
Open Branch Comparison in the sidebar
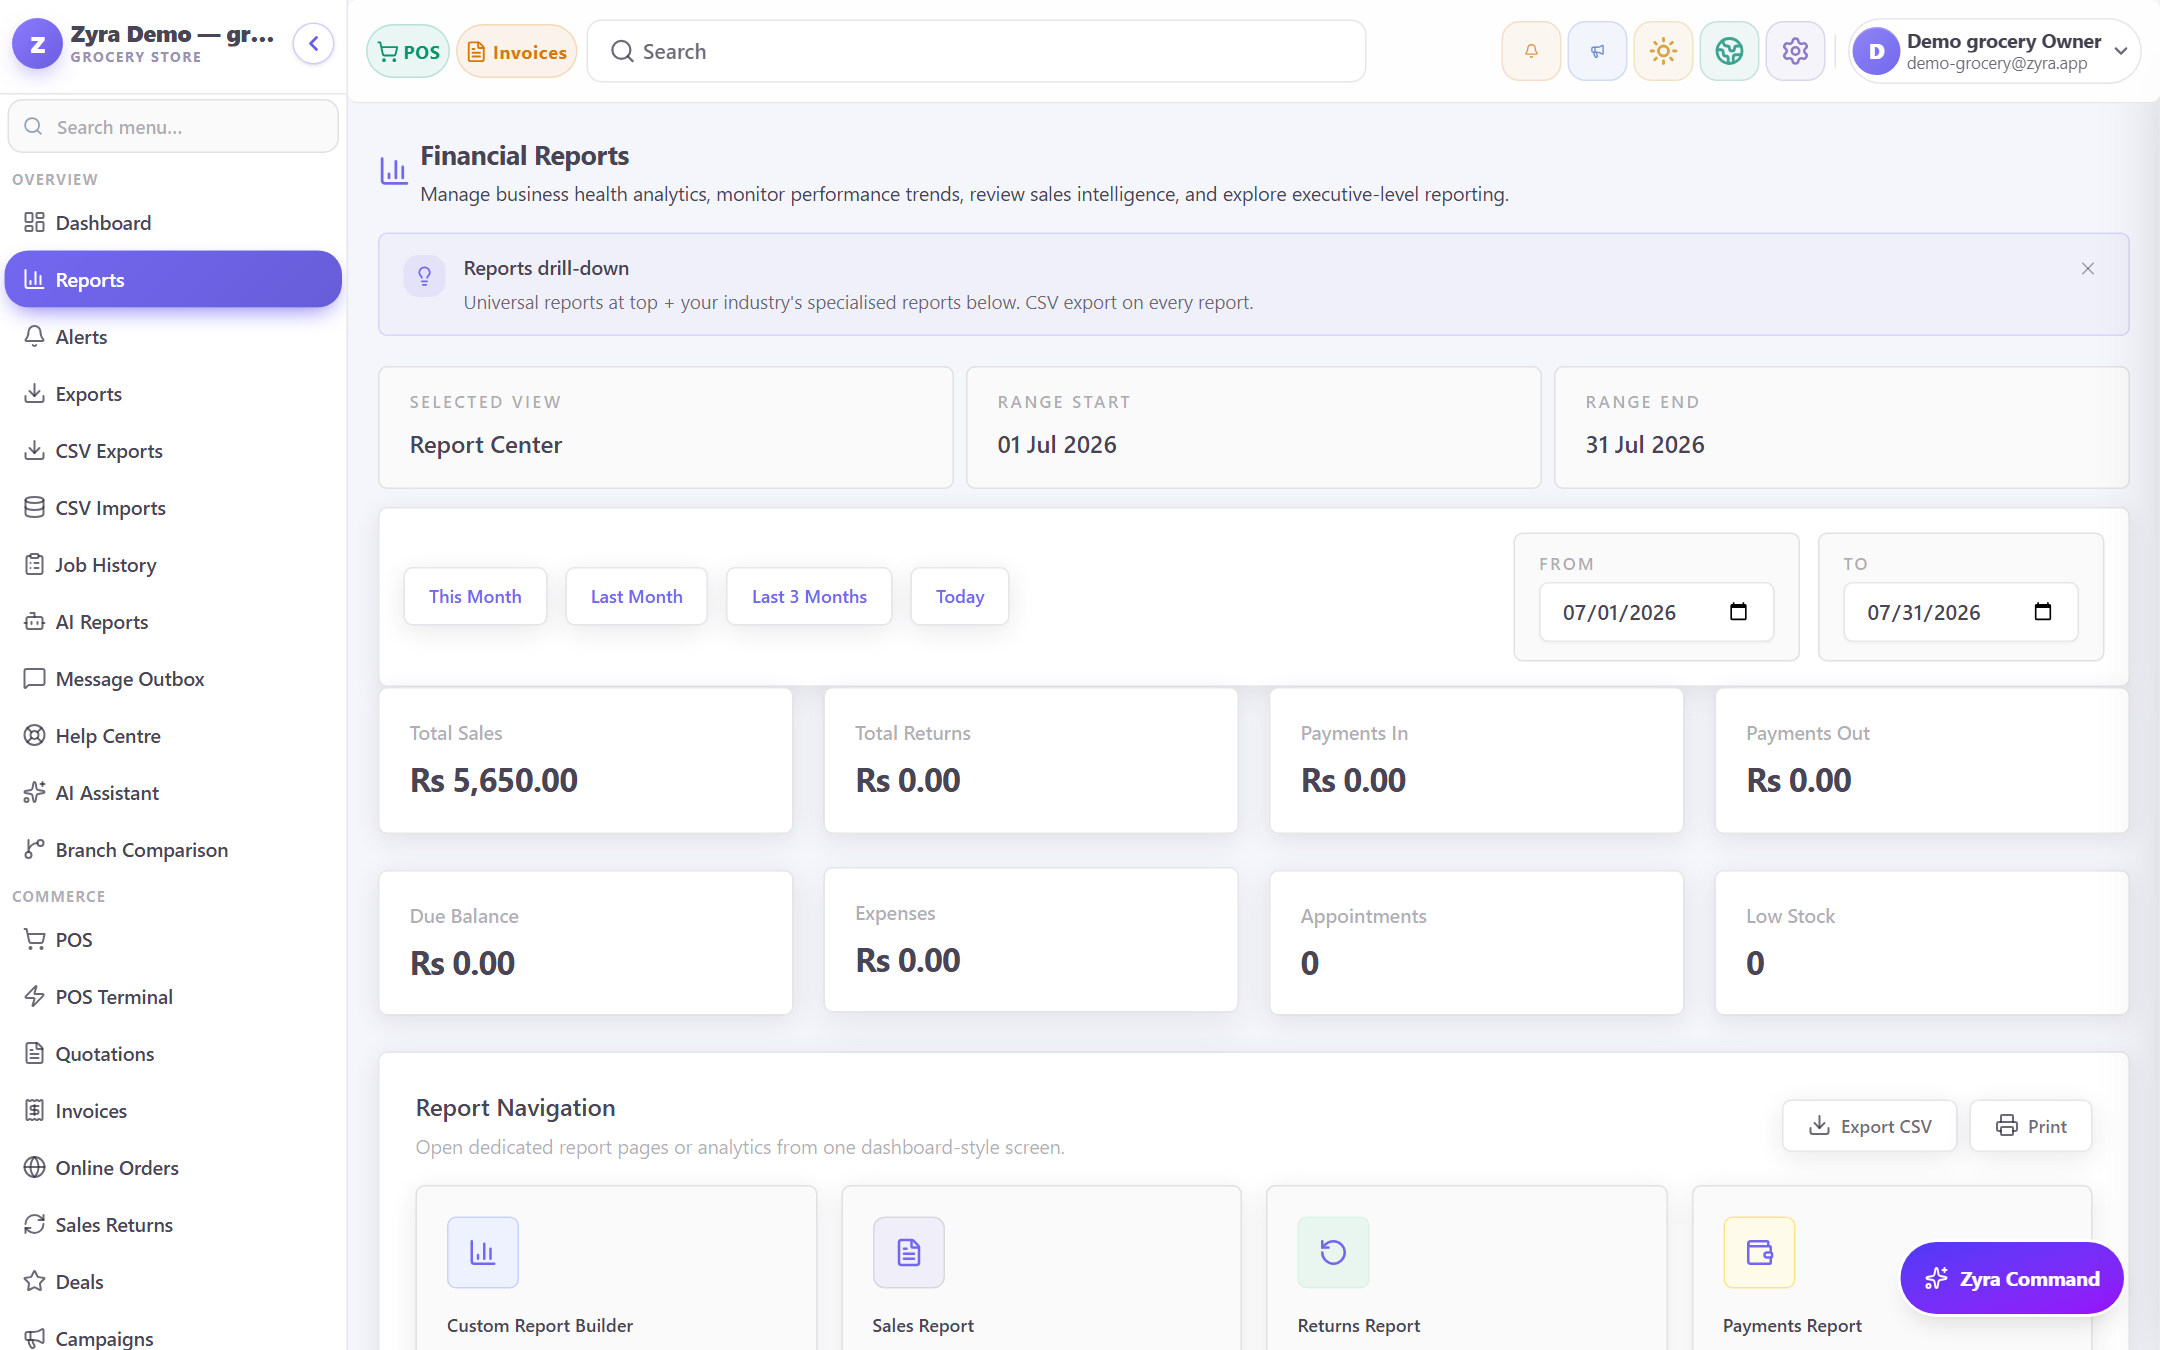[173, 850]
